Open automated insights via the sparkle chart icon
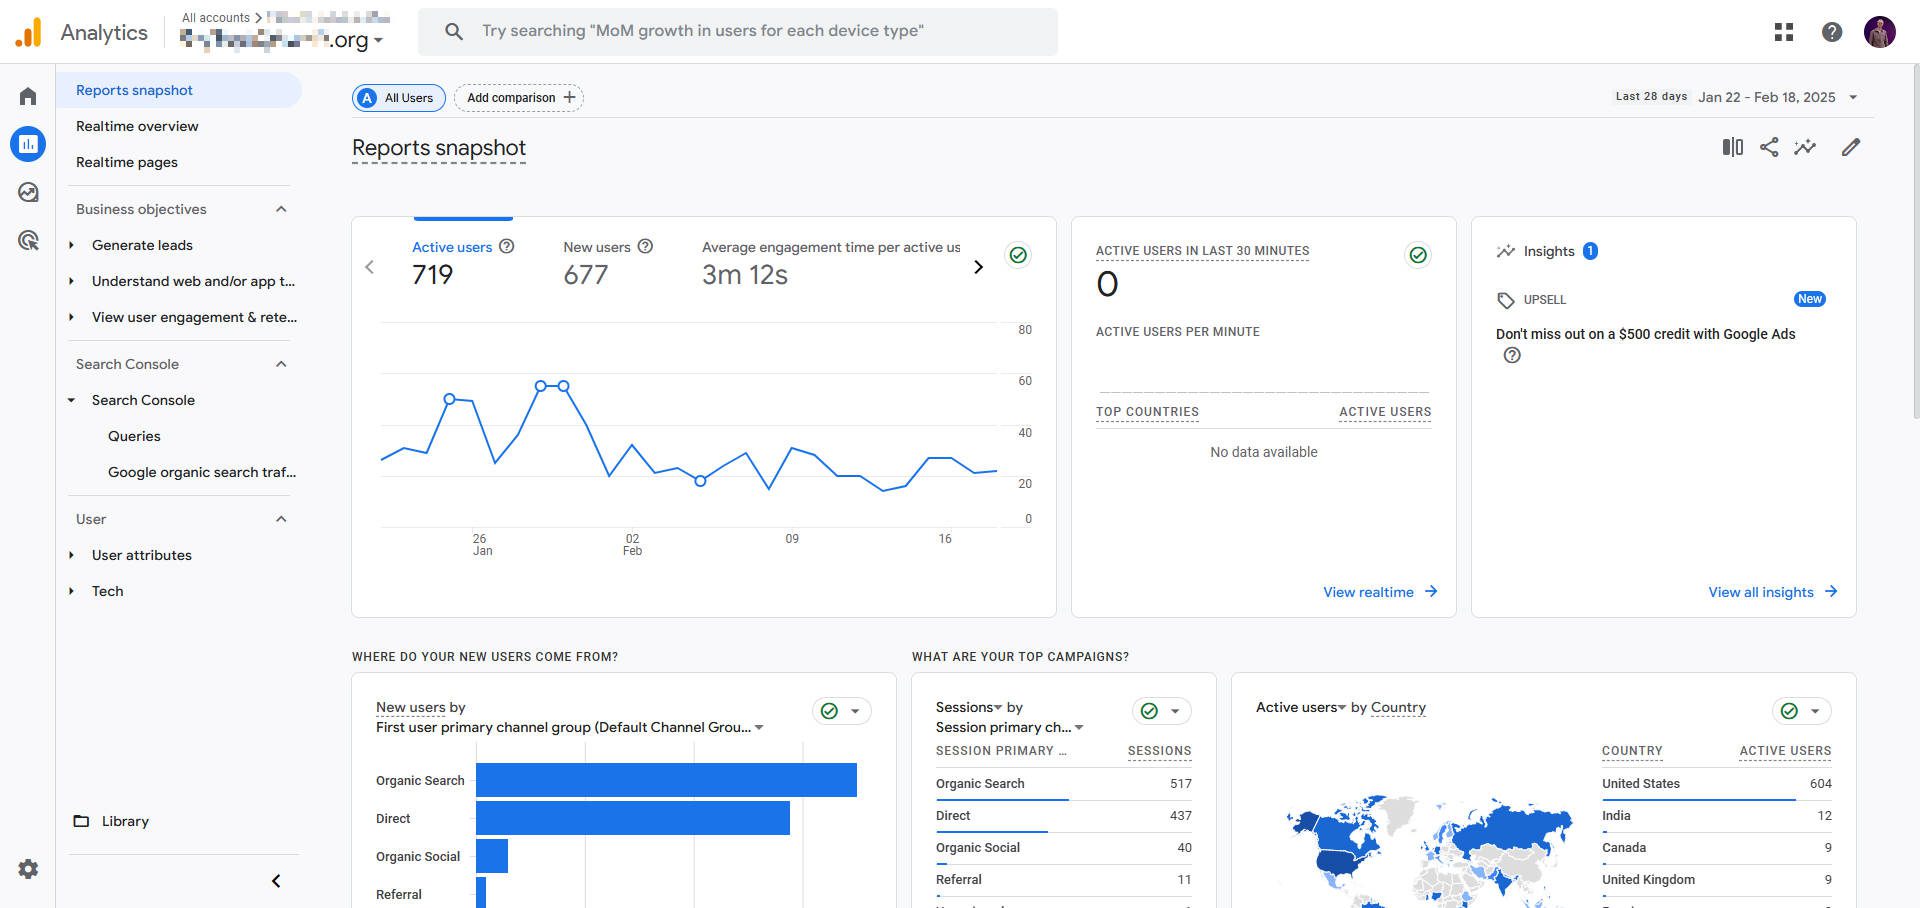The width and height of the screenshot is (1920, 908). (1806, 147)
